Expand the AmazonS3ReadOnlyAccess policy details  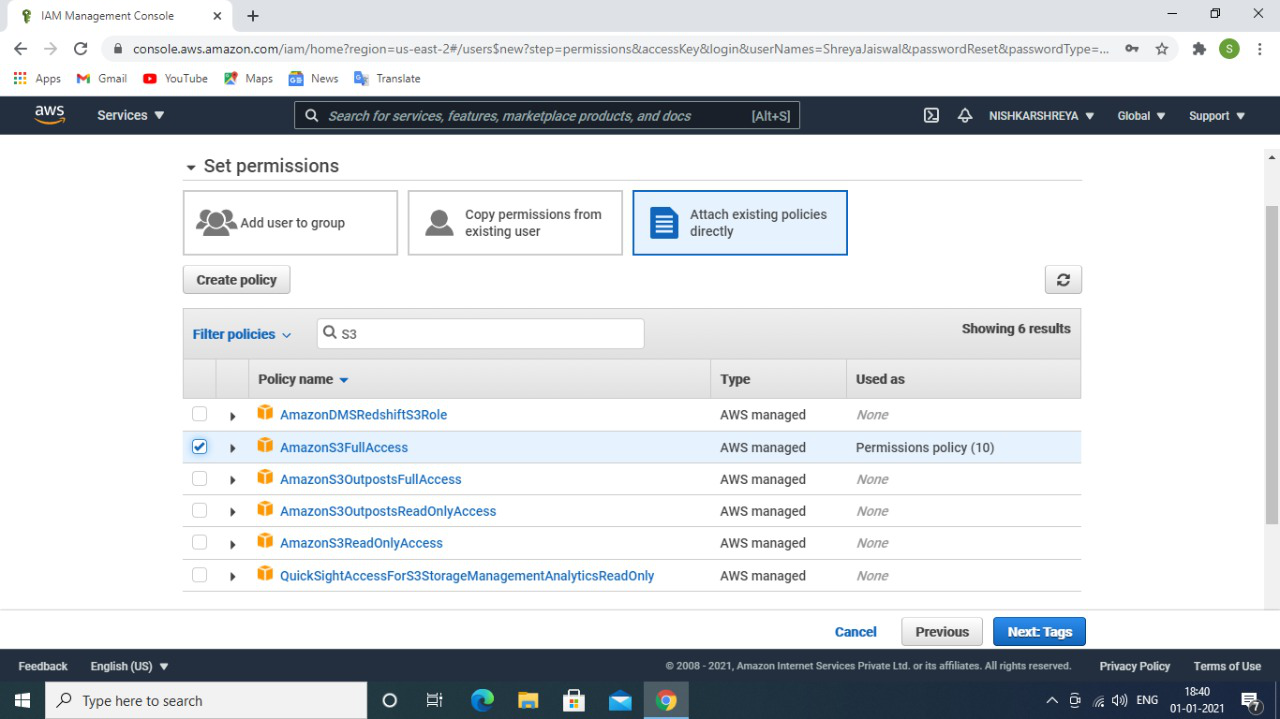click(x=233, y=544)
